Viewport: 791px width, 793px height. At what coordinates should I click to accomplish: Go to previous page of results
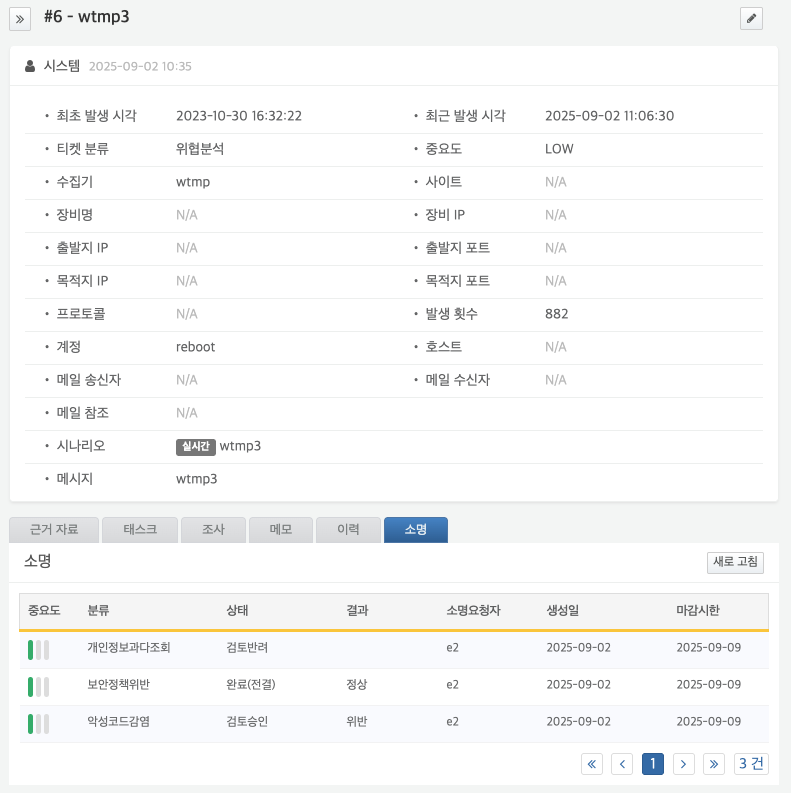622,764
